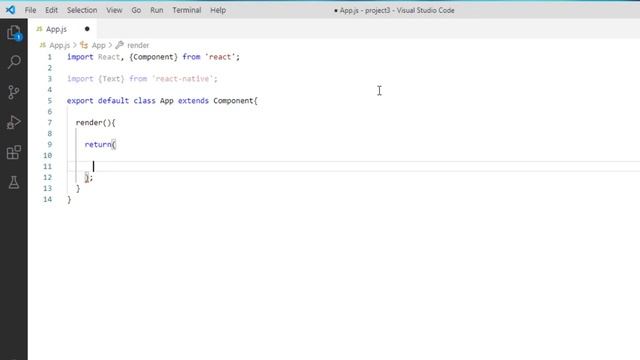Click {Component} in the first import

(x=153, y=57)
